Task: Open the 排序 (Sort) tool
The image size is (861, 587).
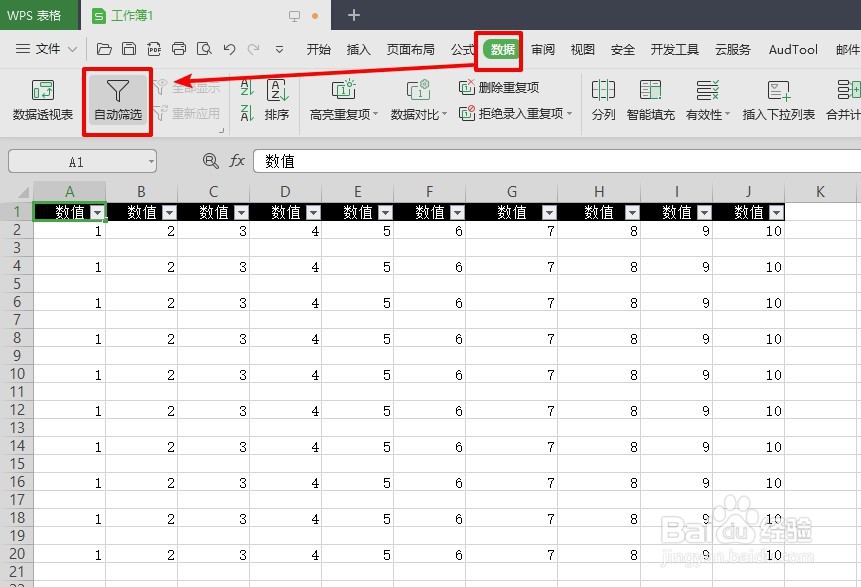Action: [277, 100]
